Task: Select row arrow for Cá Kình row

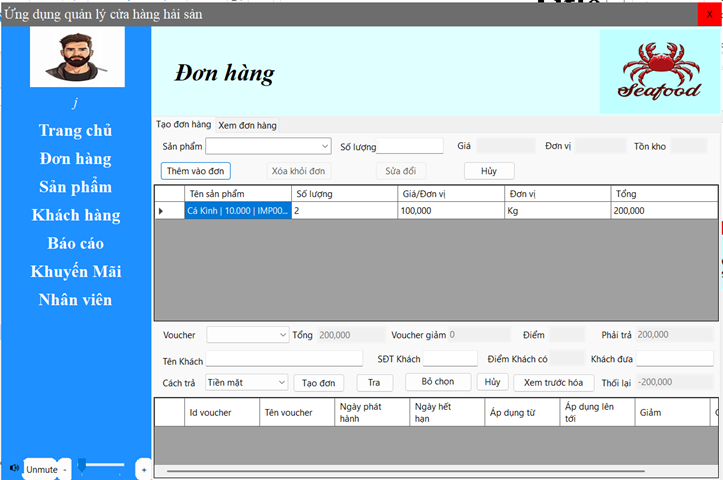Action: (x=169, y=211)
